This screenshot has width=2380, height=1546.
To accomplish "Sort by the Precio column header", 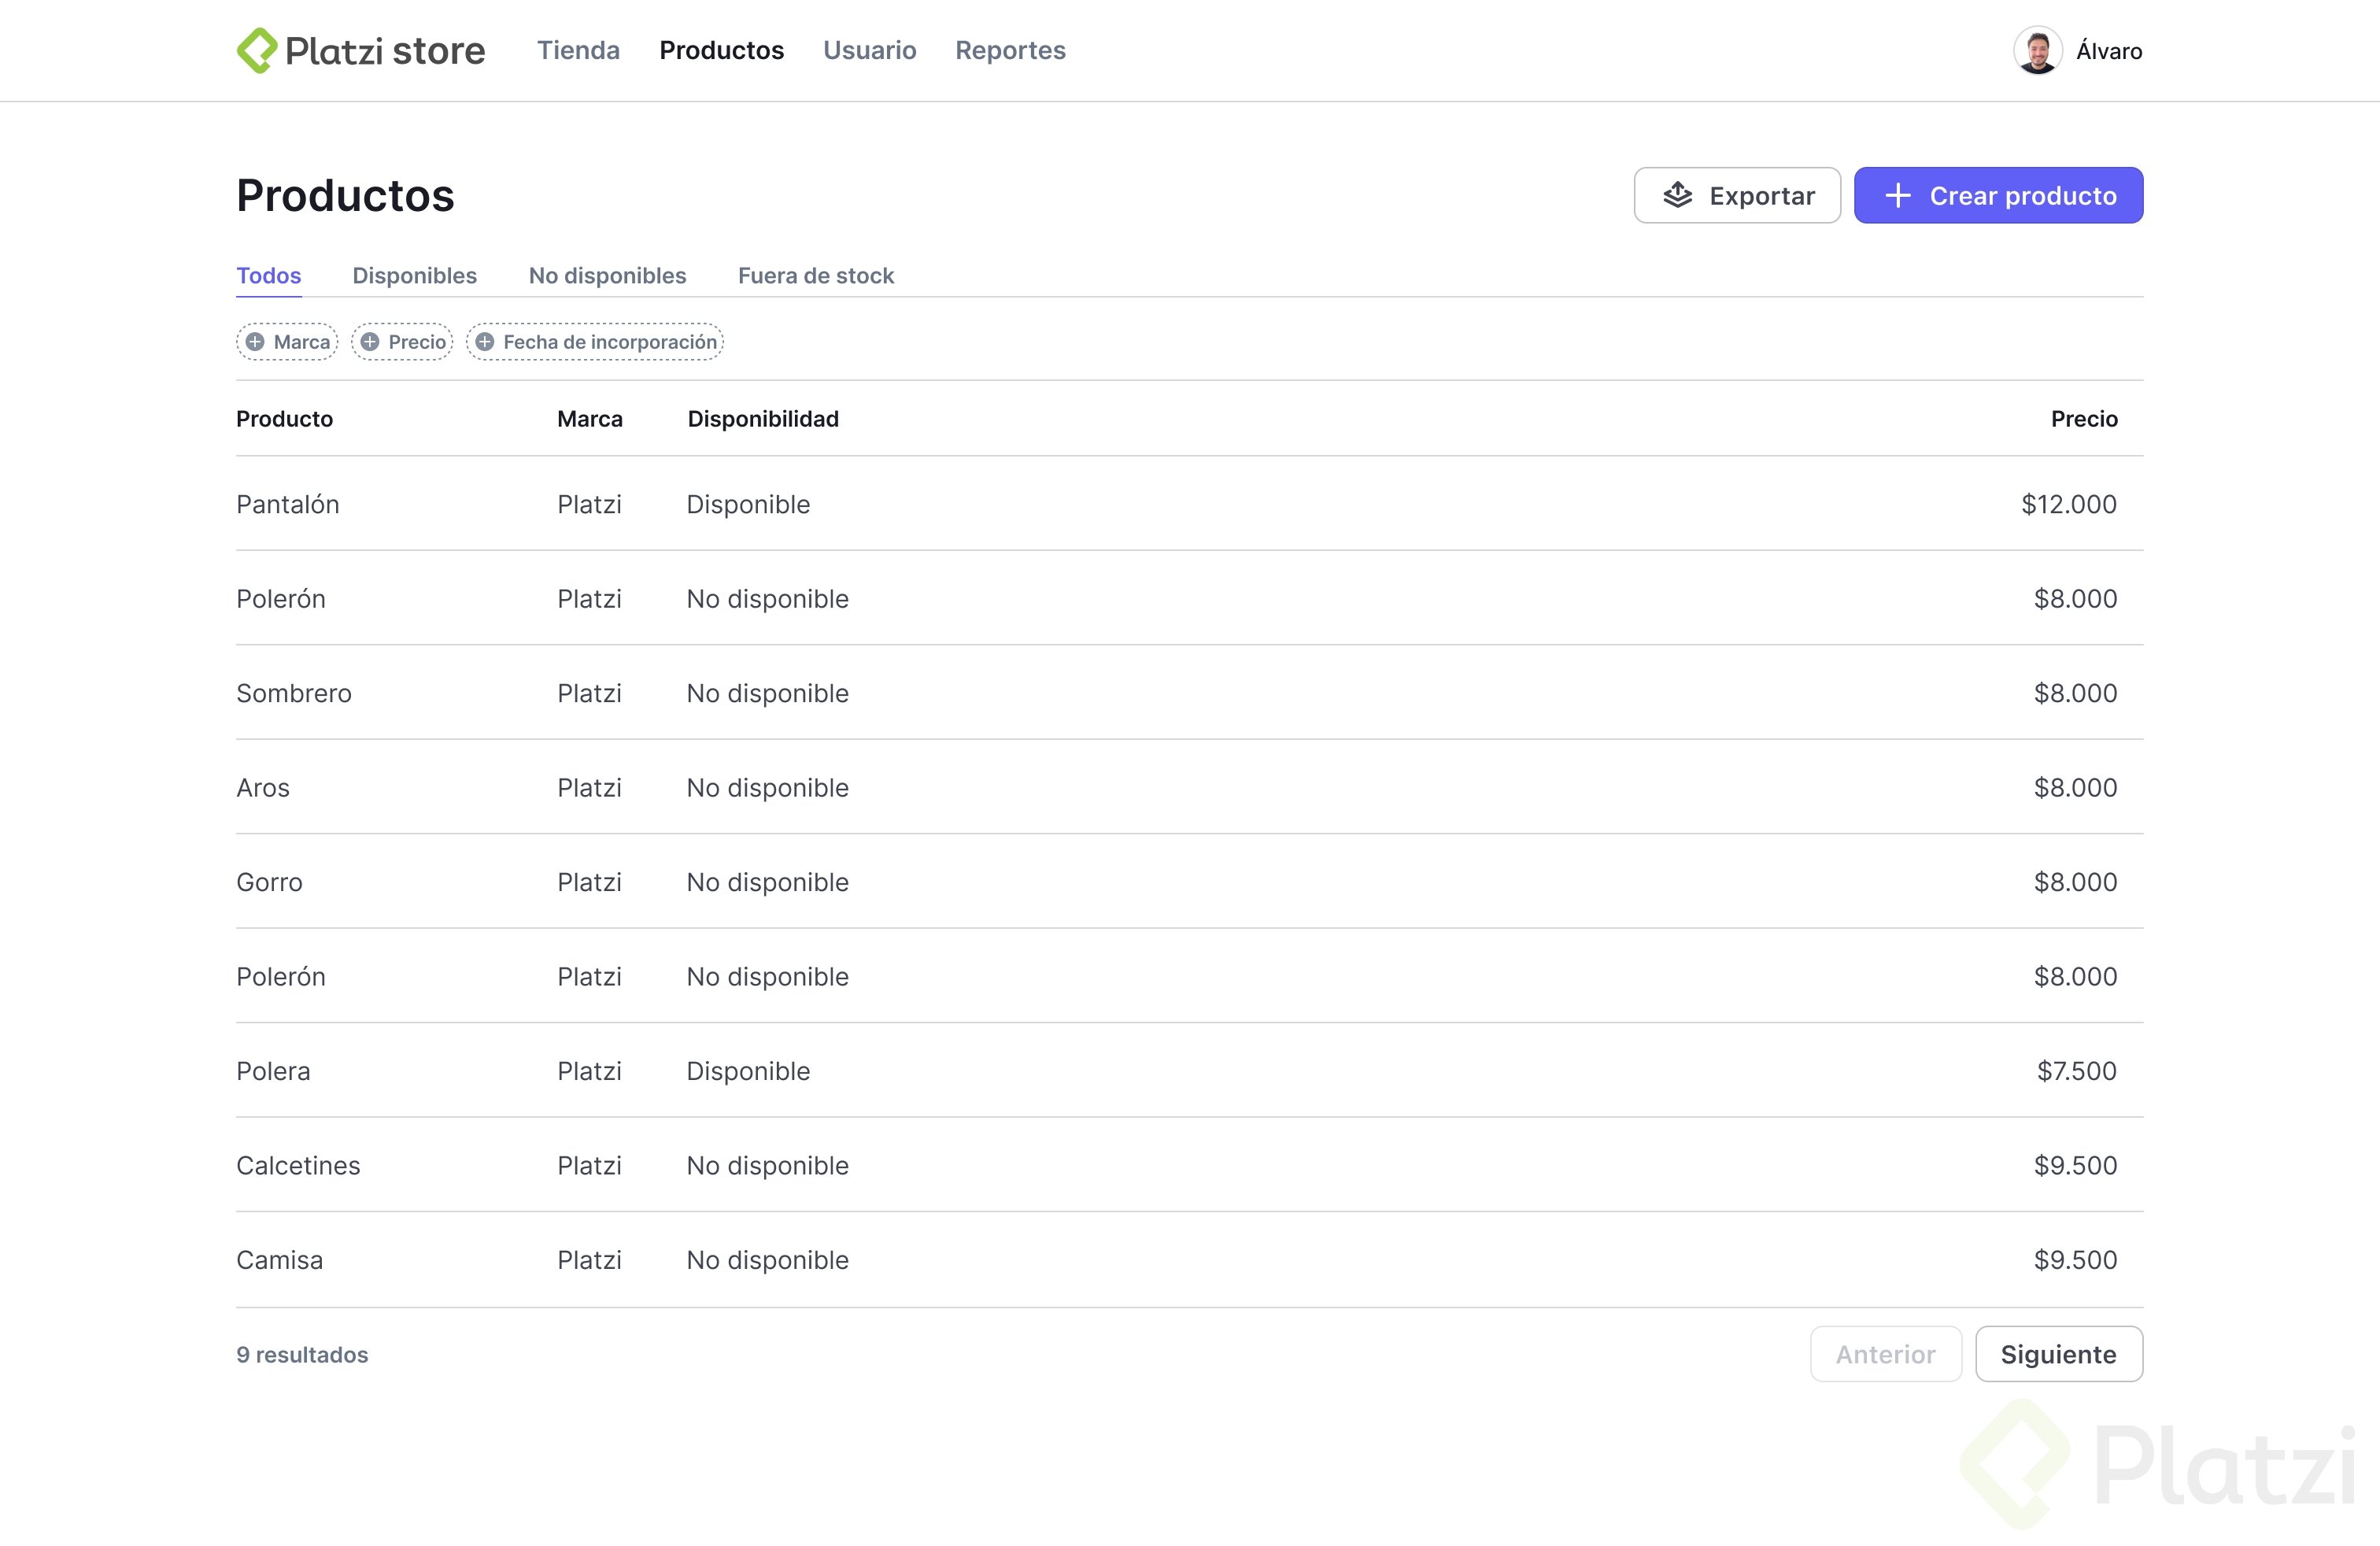I will click(x=2083, y=418).
